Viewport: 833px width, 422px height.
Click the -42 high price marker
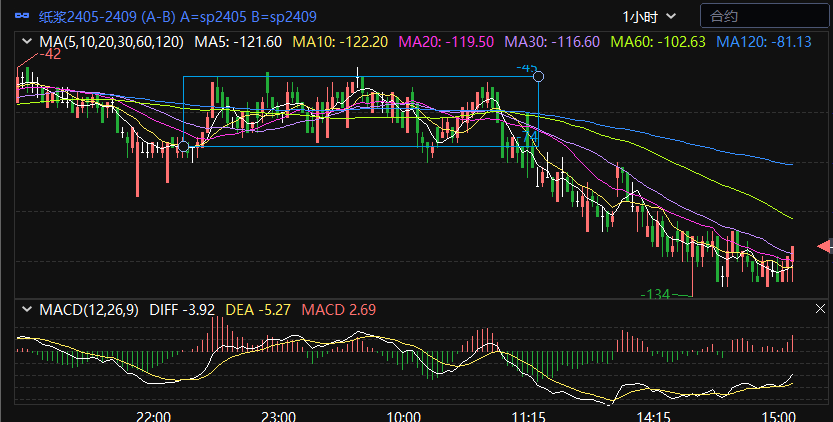[49, 55]
